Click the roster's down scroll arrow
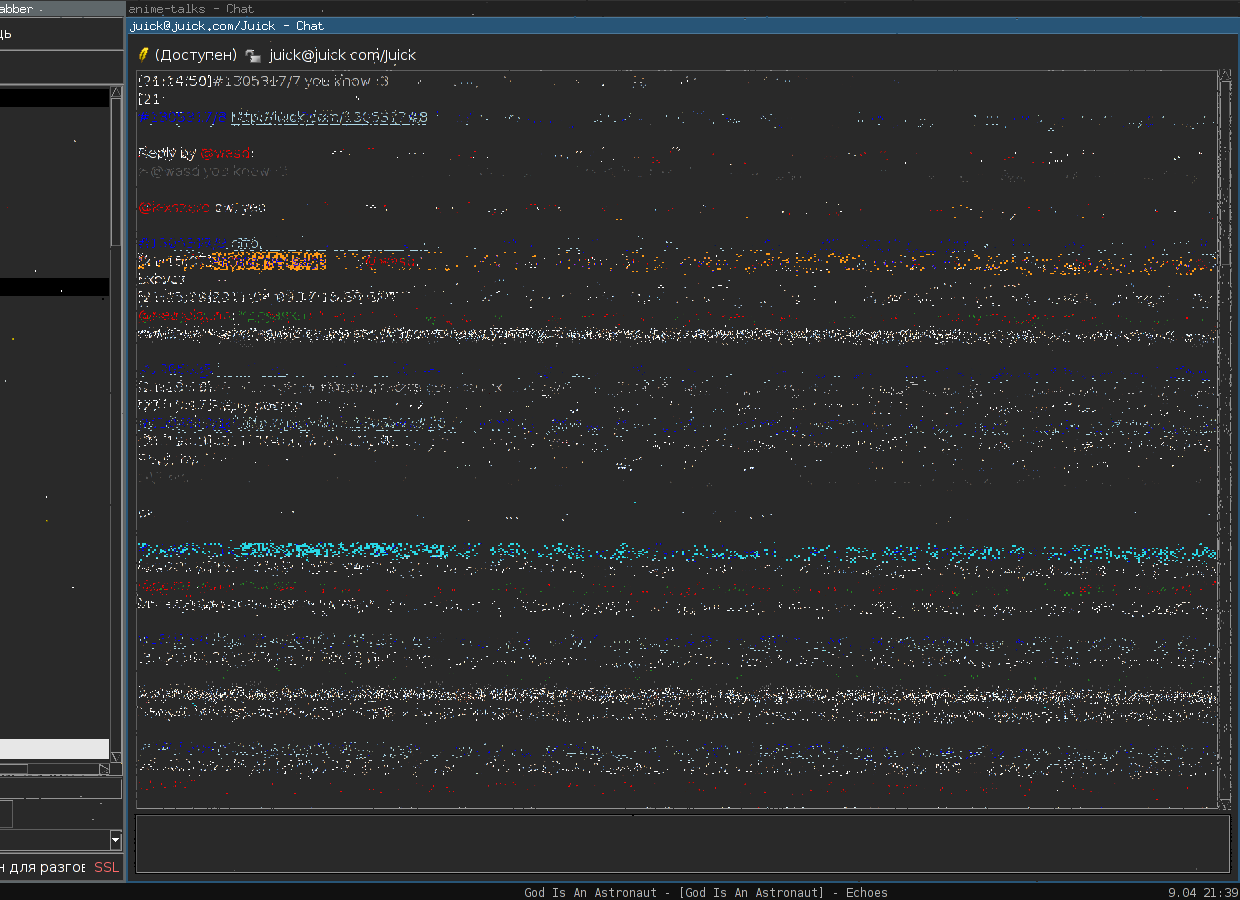The height and width of the screenshot is (900, 1240). click(116, 757)
